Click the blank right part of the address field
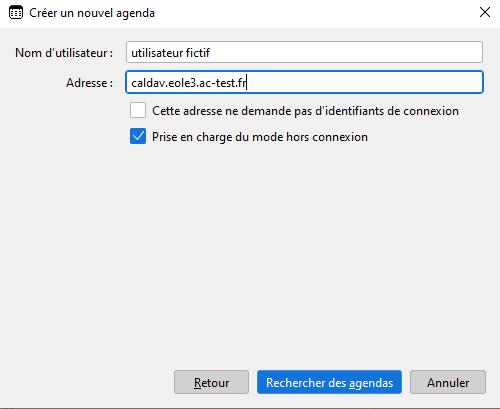The height and width of the screenshot is (409, 500). pos(365,82)
